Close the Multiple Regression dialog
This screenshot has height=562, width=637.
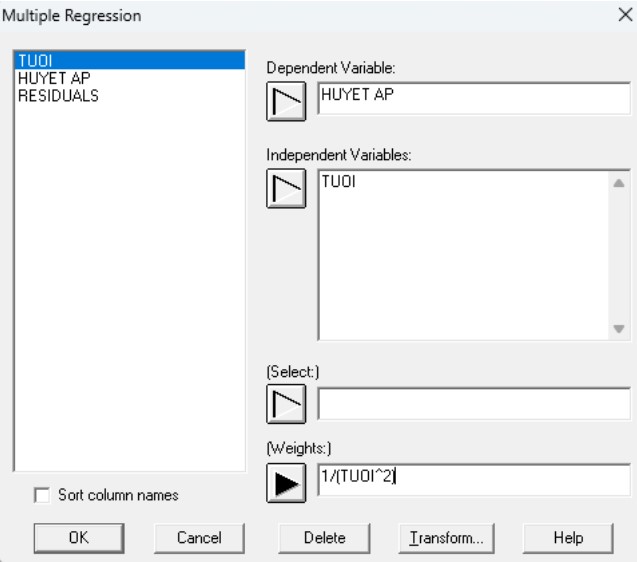click(x=625, y=16)
